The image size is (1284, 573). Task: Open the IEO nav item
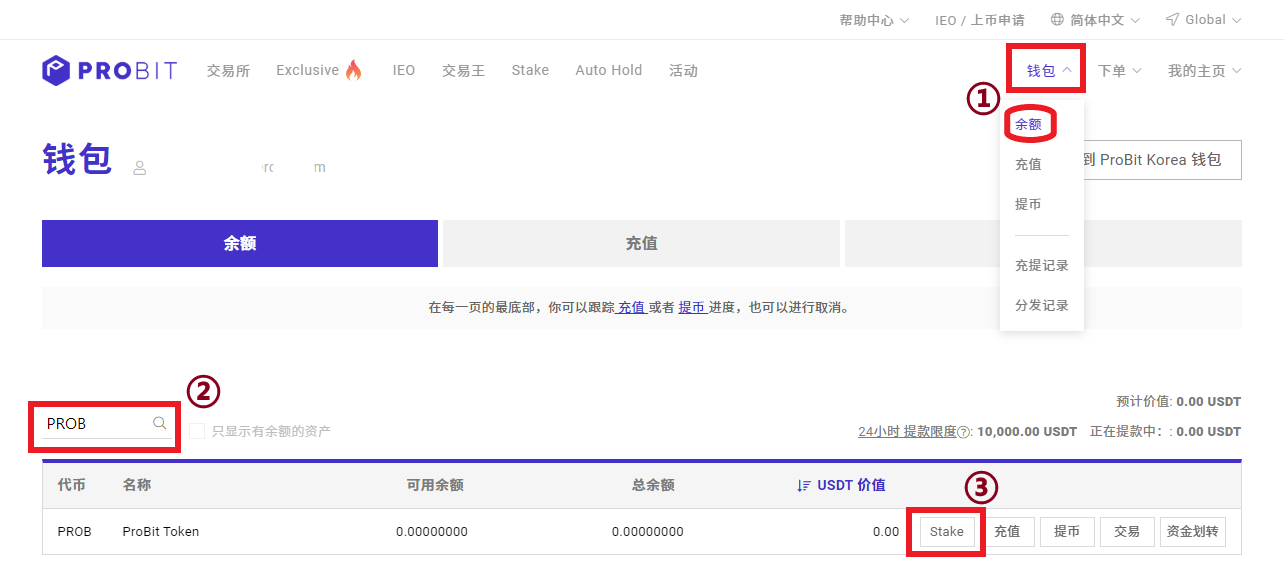[x=404, y=70]
